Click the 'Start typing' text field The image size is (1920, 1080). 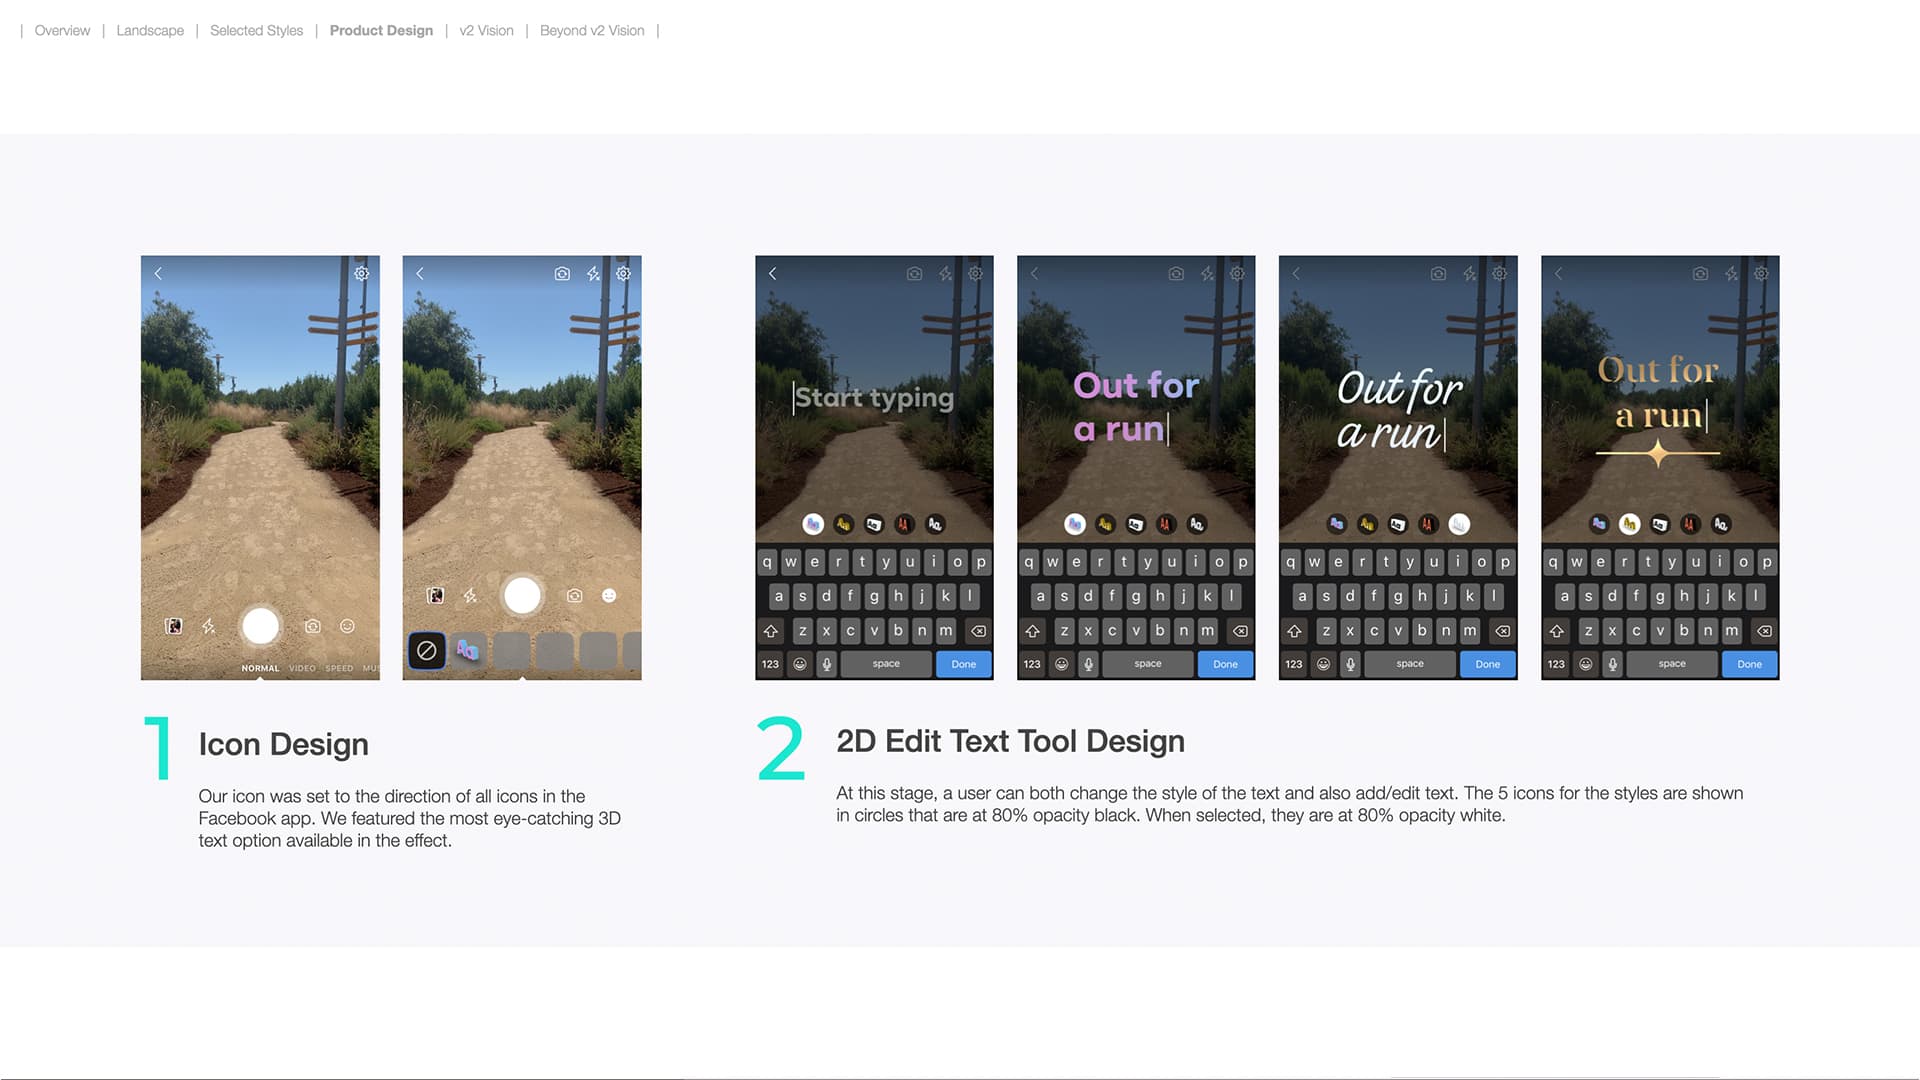click(873, 398)
